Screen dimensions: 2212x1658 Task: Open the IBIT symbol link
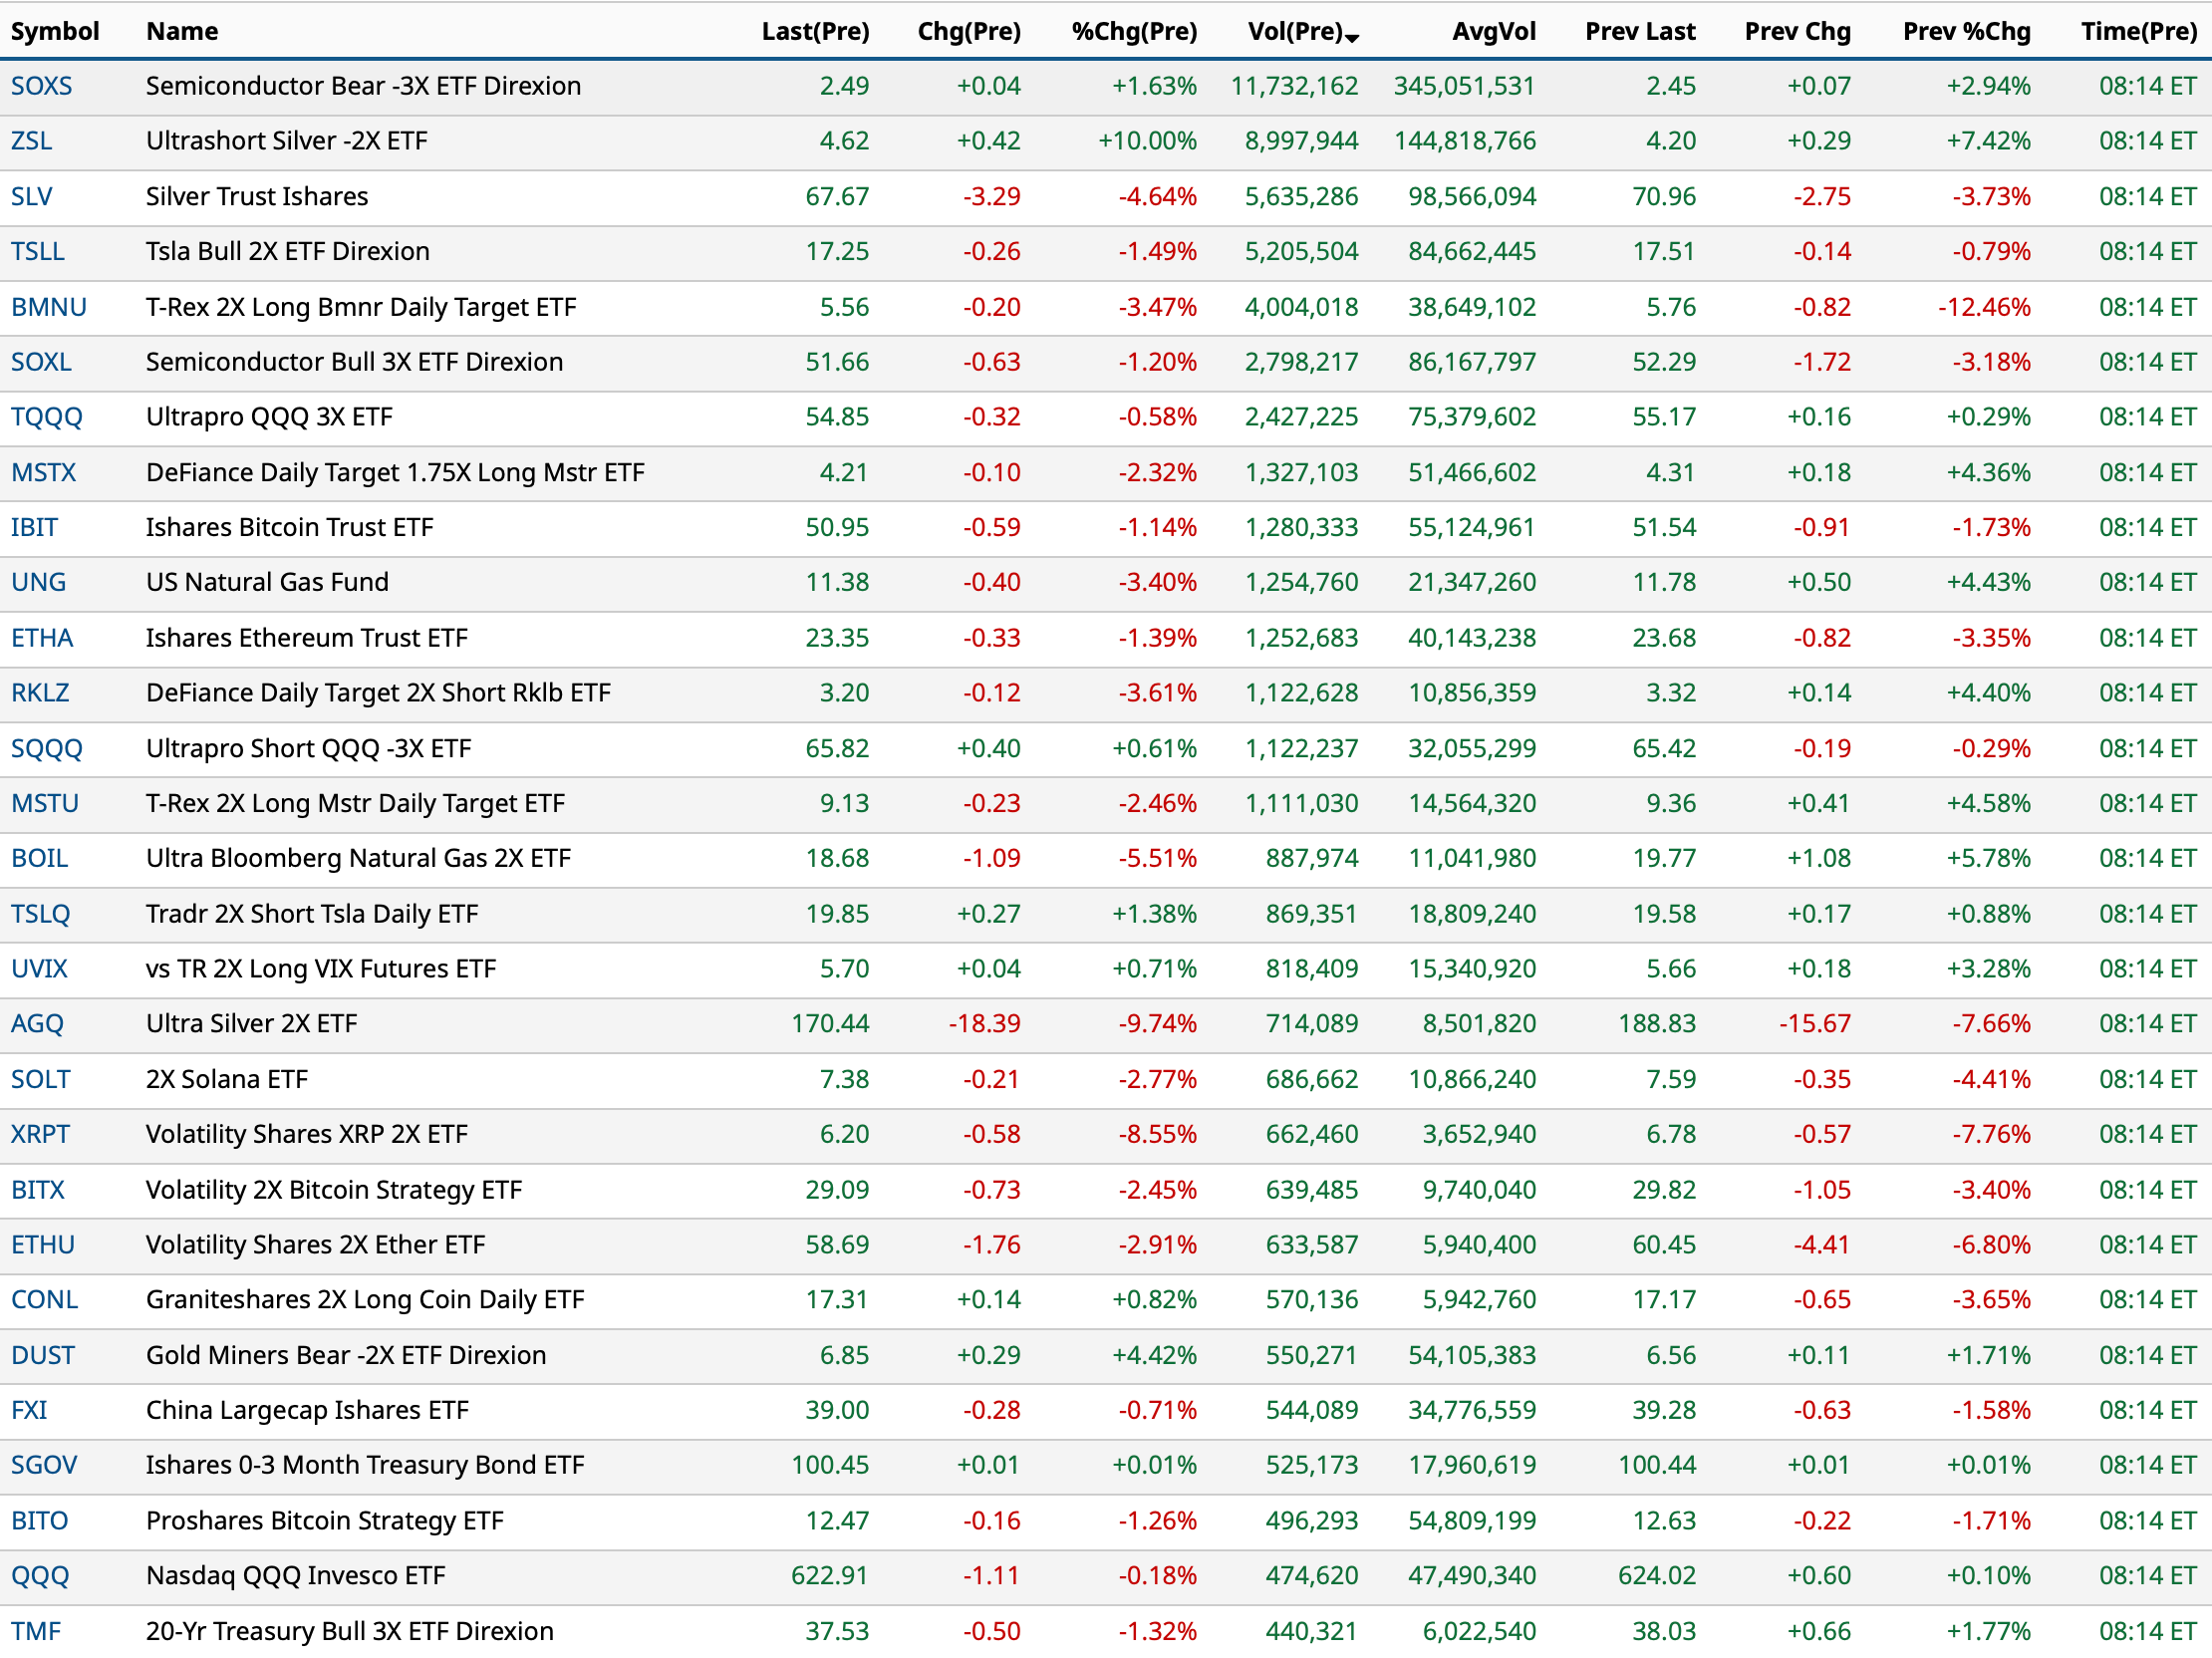pyautogui.click(x=34, y=527)
